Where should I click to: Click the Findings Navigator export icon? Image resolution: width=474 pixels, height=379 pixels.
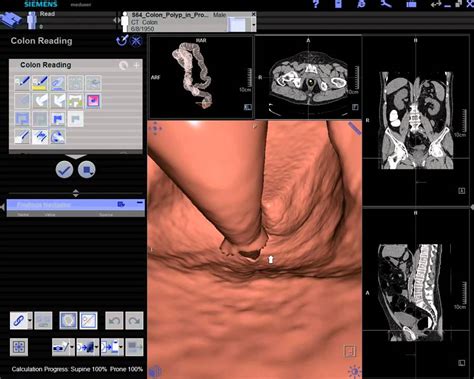tap(121, 204)
